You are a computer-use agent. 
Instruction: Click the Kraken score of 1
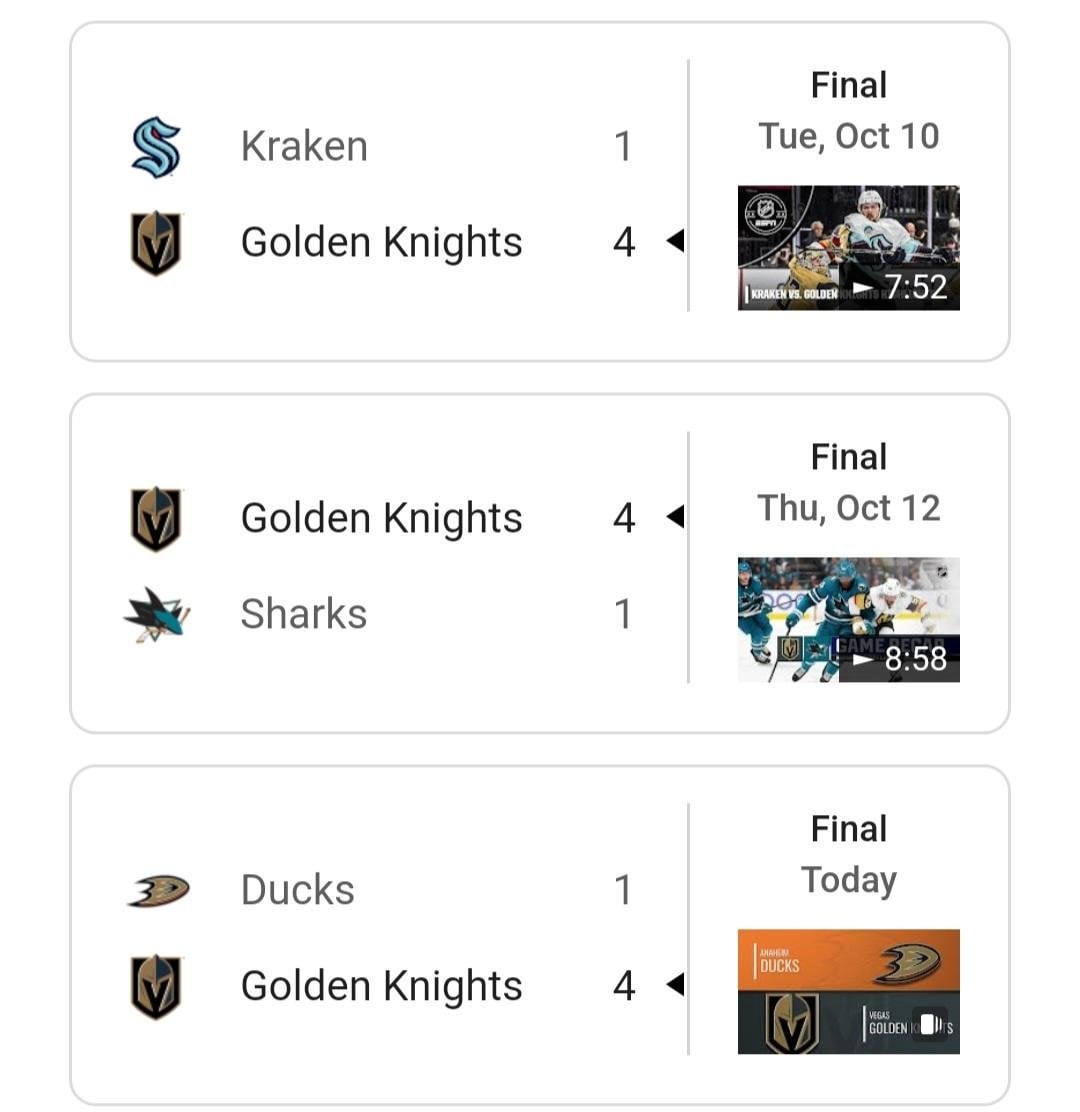[623, 147]
